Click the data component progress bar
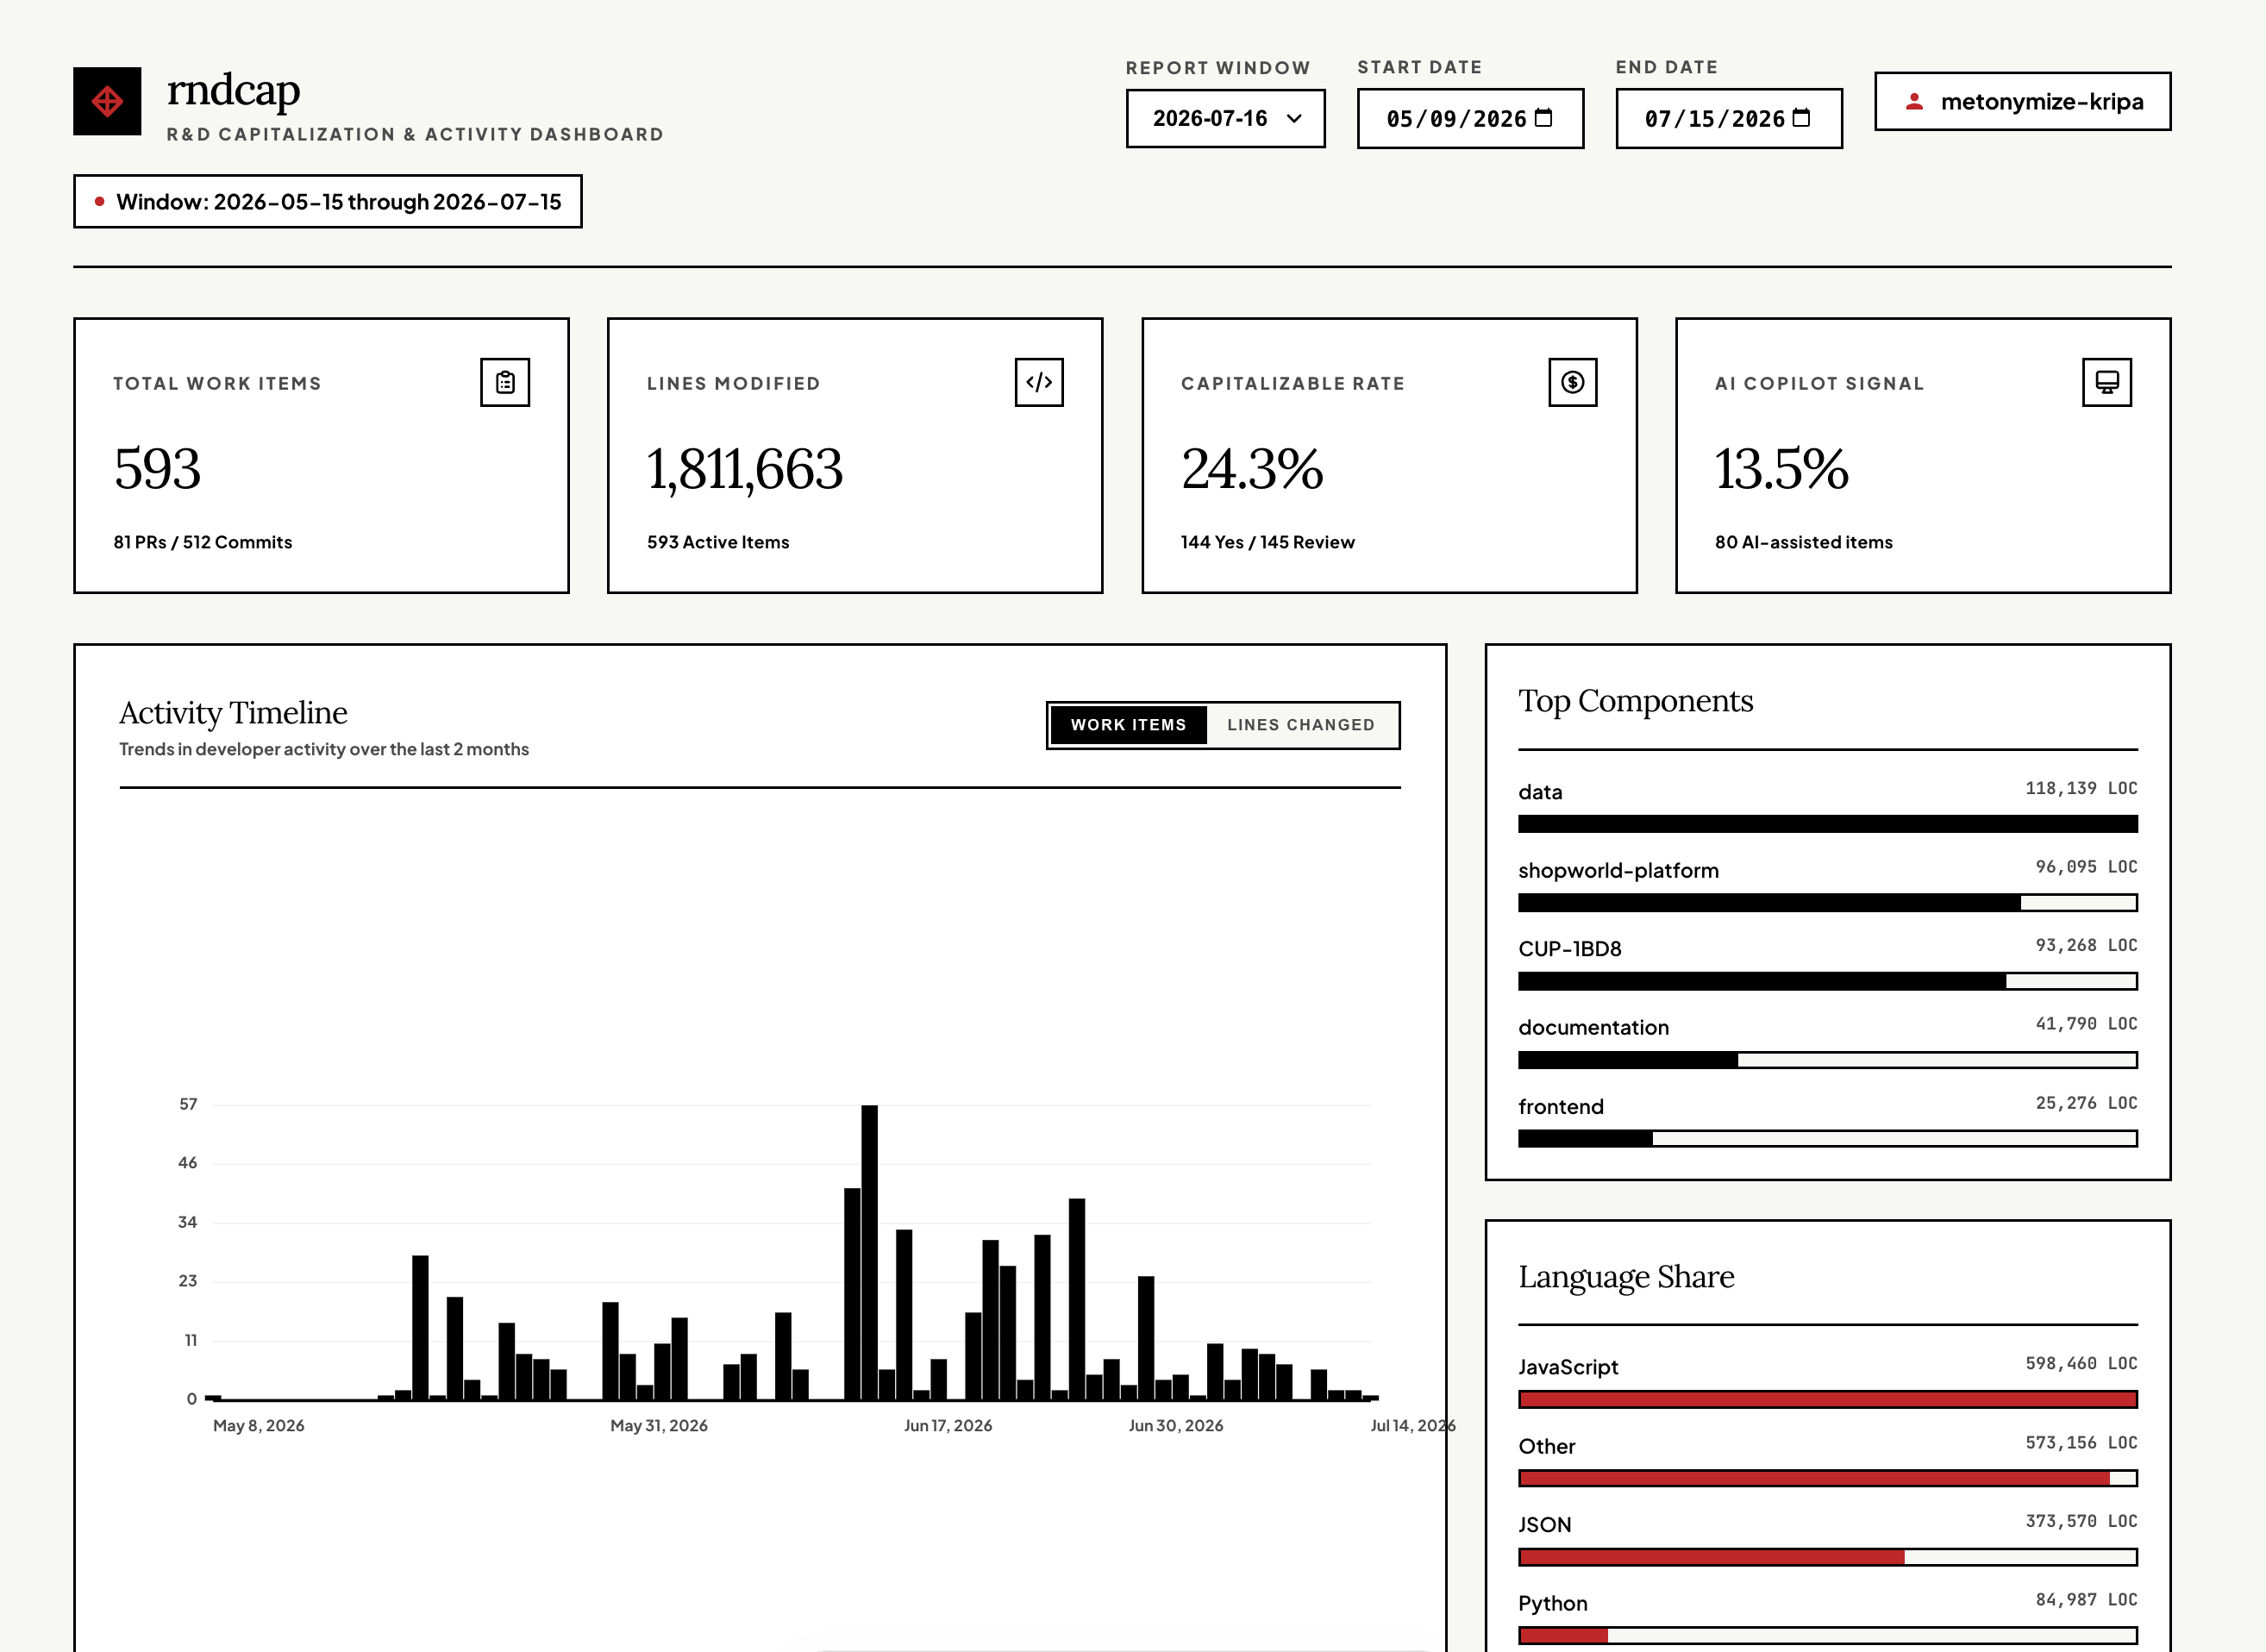2266x1652 pixels. 1828,824
